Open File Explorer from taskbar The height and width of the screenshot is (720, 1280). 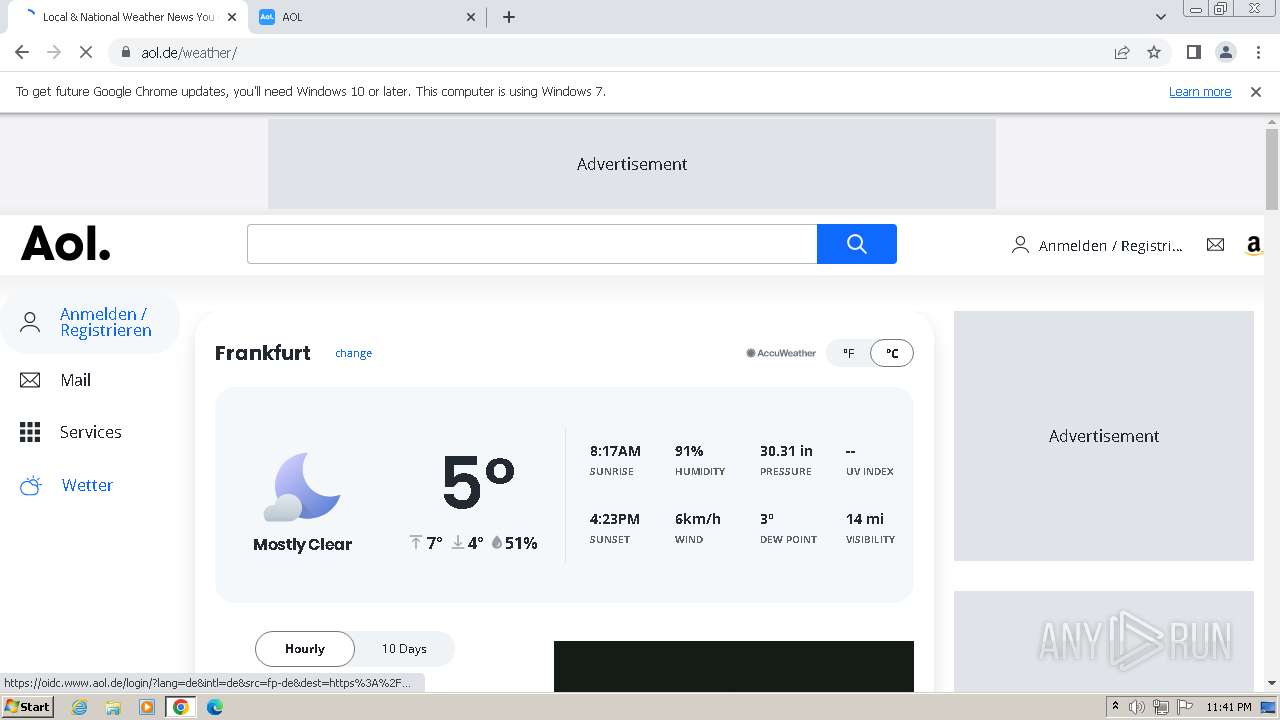113,707
